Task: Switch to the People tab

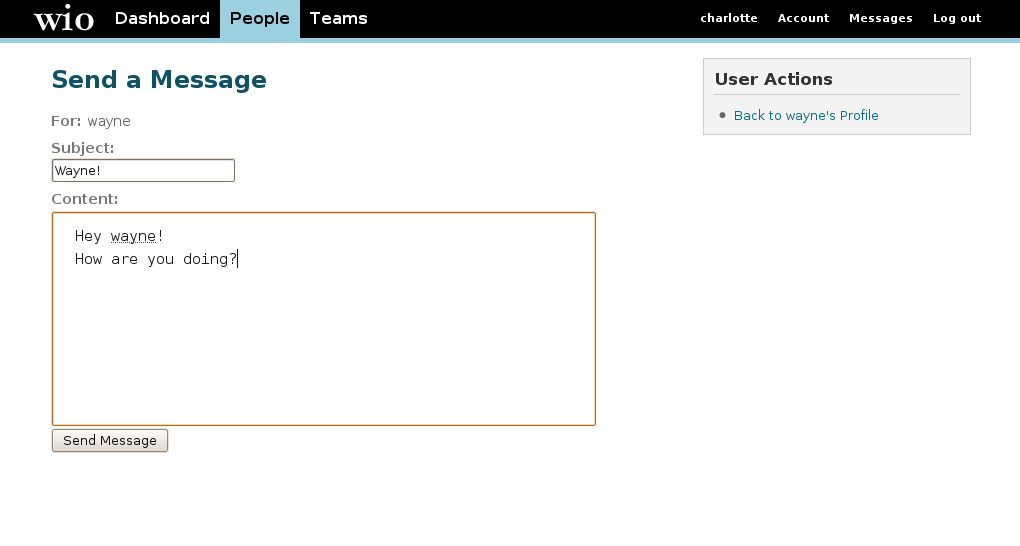Action: (x=260, y=19)
